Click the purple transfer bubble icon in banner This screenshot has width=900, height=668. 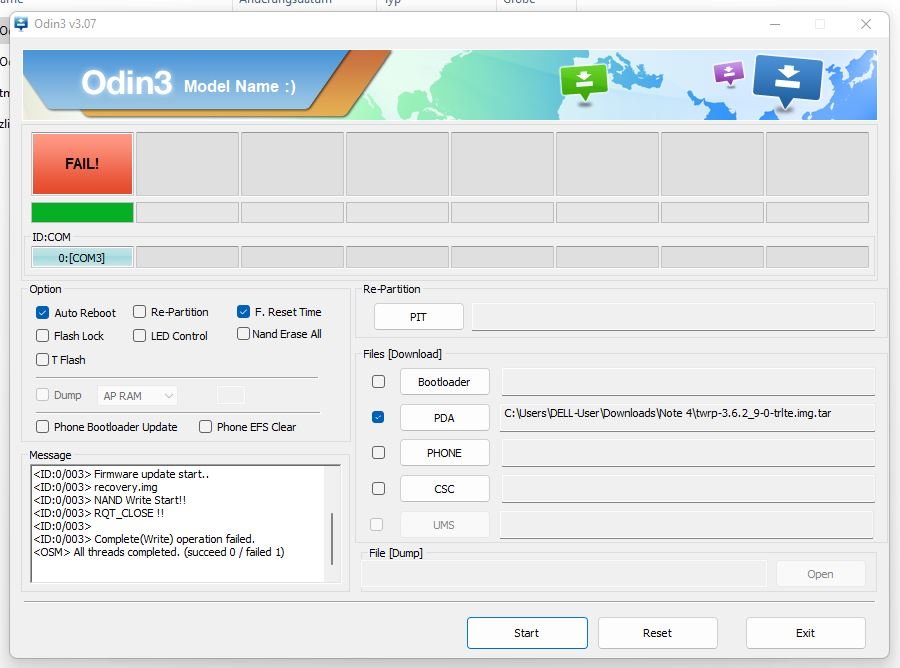click(728, 73)
